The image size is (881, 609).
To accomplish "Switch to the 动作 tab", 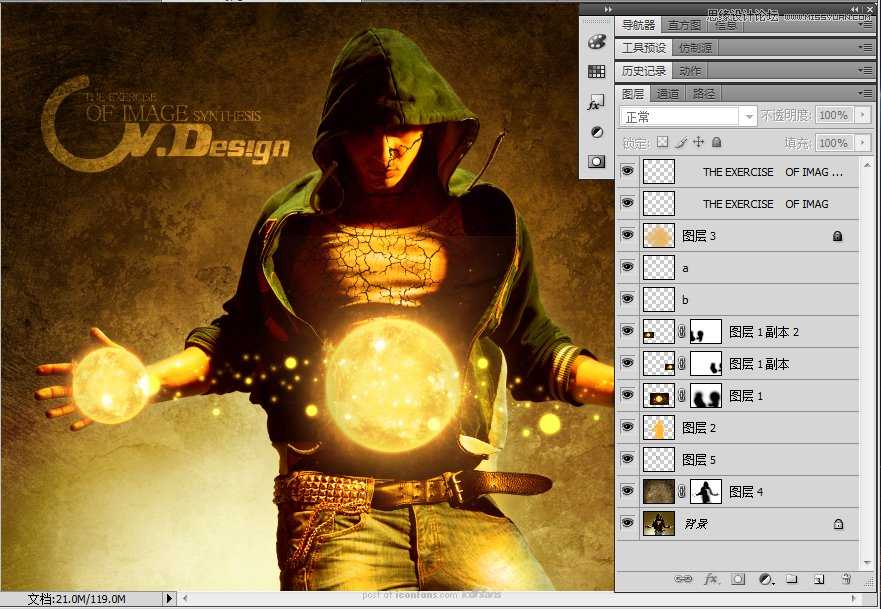I will (x=690, y=71).
